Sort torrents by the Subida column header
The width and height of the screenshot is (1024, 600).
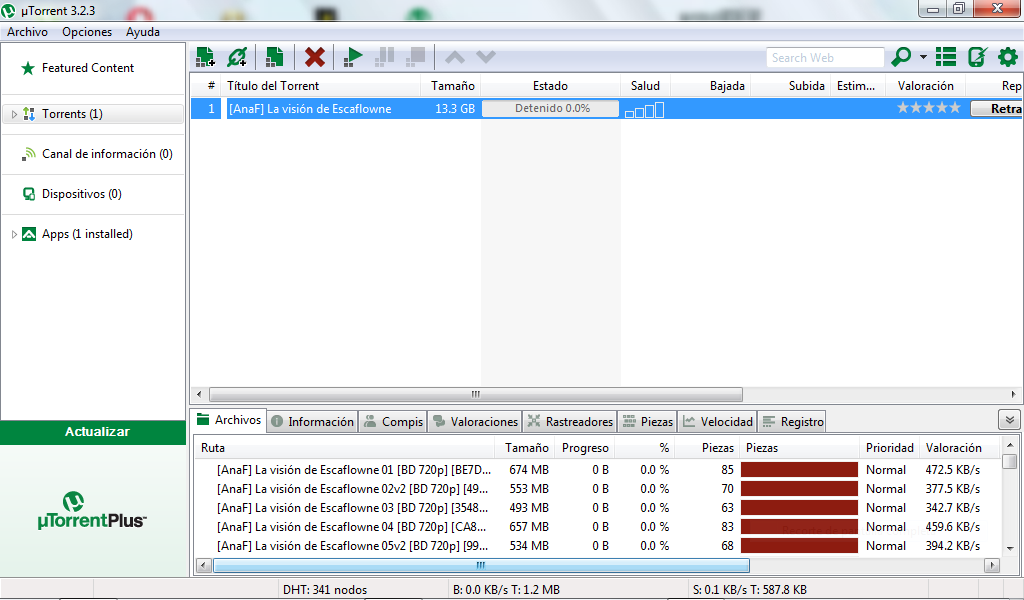(790, 86)
